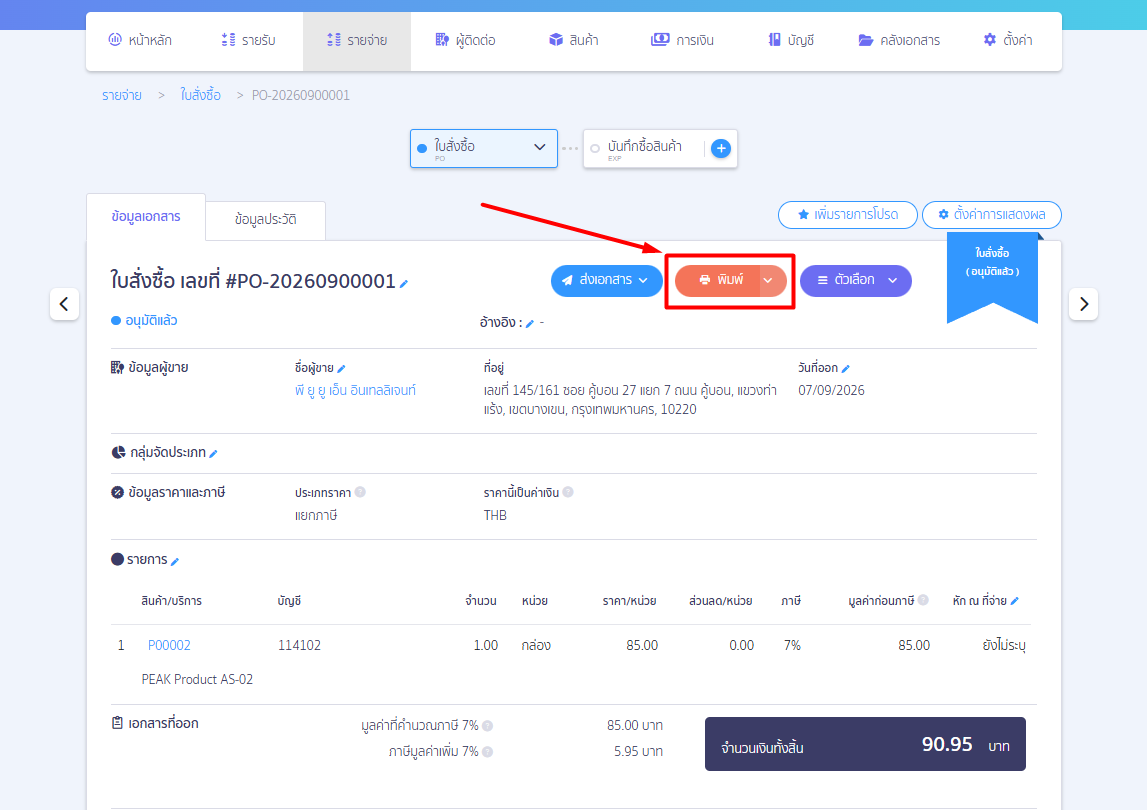
Task: Click the help icon next to ประเภทราคา
Action: [x=360, y=492]
